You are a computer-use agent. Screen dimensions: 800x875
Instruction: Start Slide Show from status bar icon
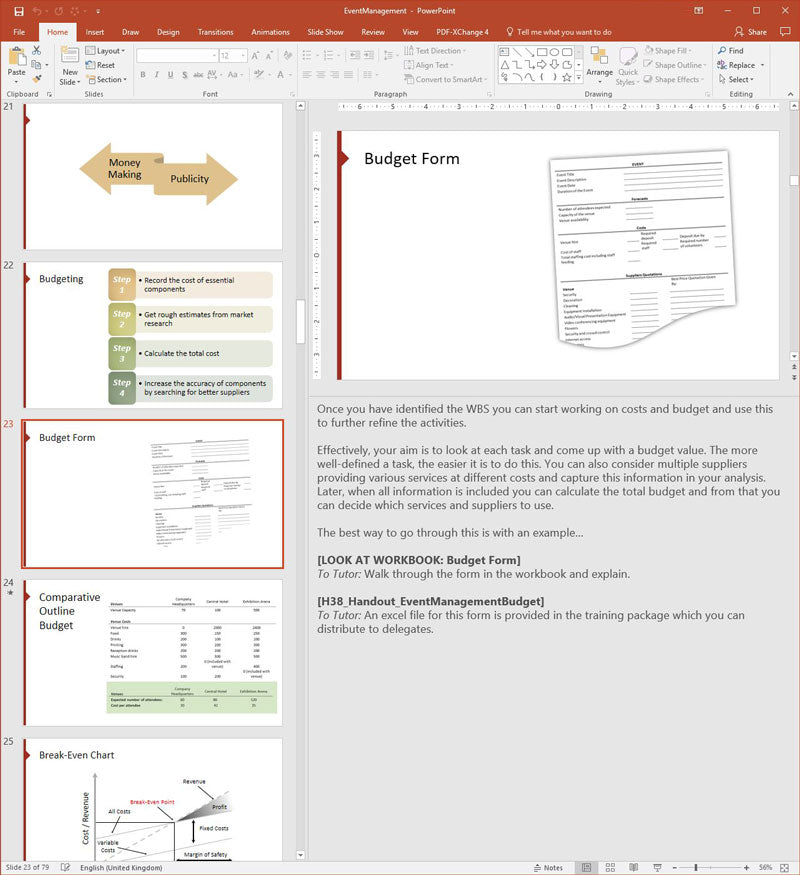pos(658,868)
